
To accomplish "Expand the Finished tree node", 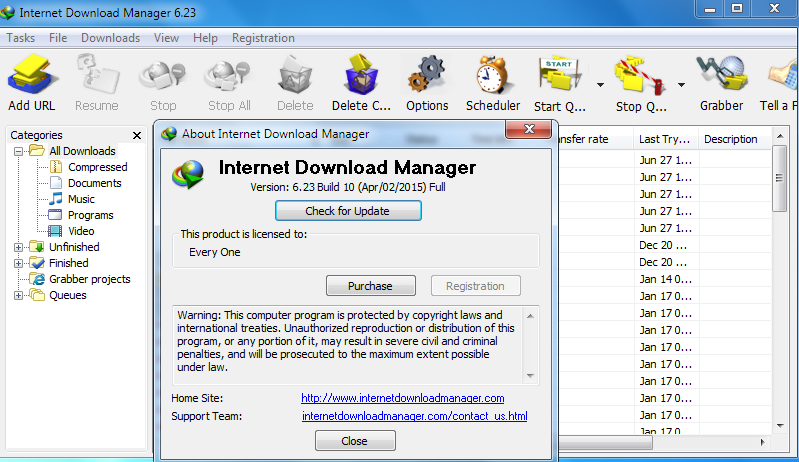I will (18, 263).
